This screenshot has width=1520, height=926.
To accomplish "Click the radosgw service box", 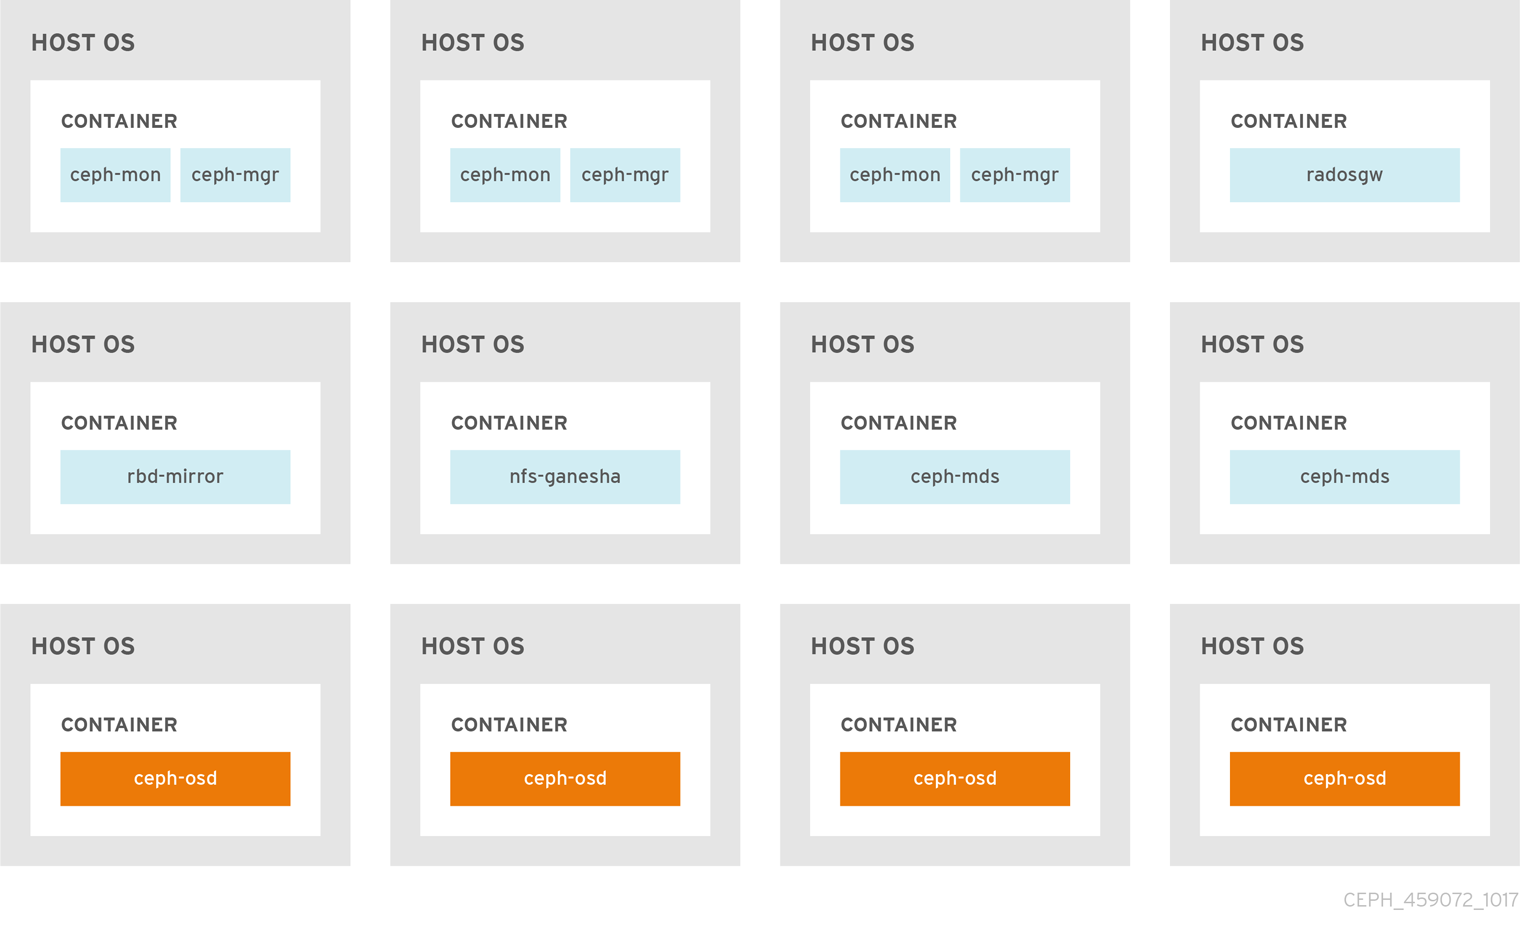I will [1344, 175].
